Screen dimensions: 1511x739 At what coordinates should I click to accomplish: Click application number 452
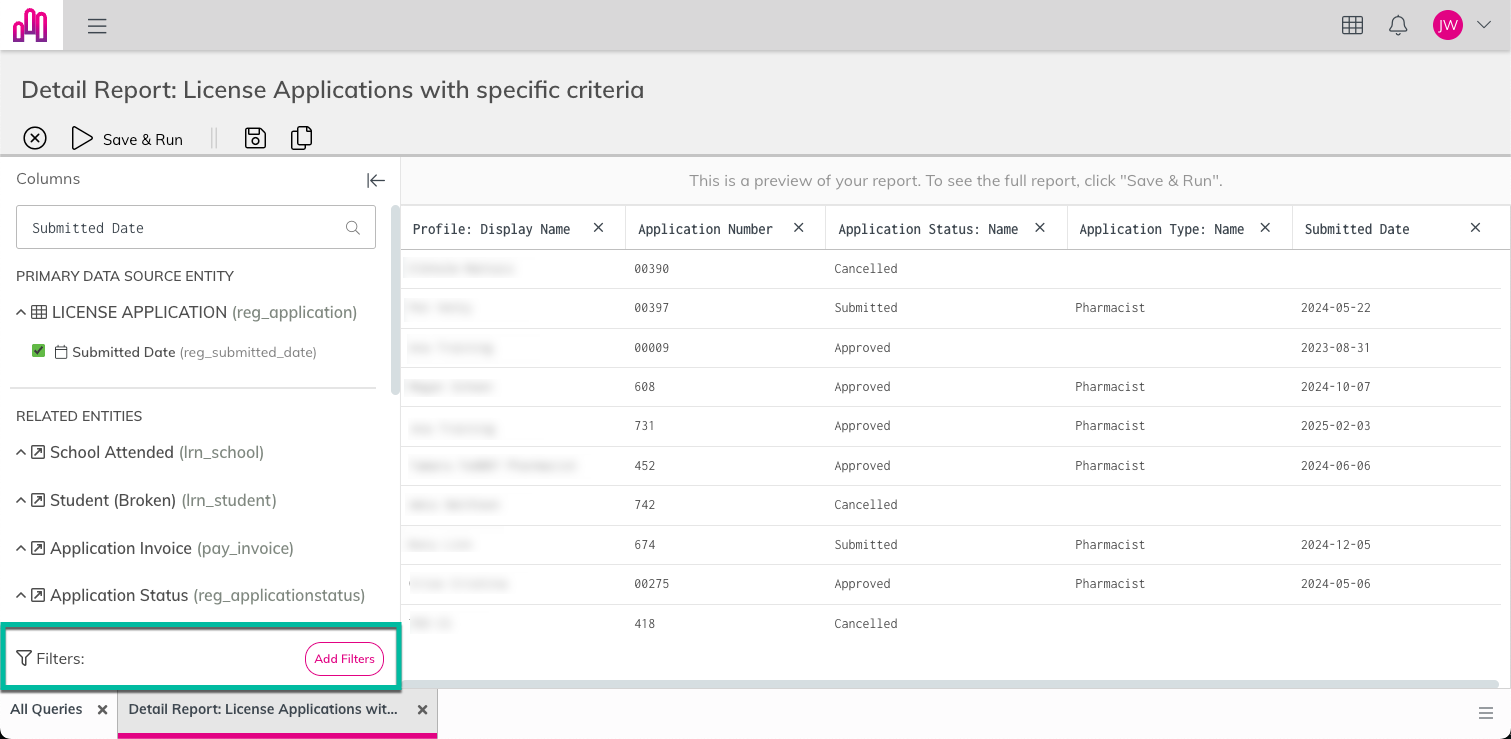644,466
